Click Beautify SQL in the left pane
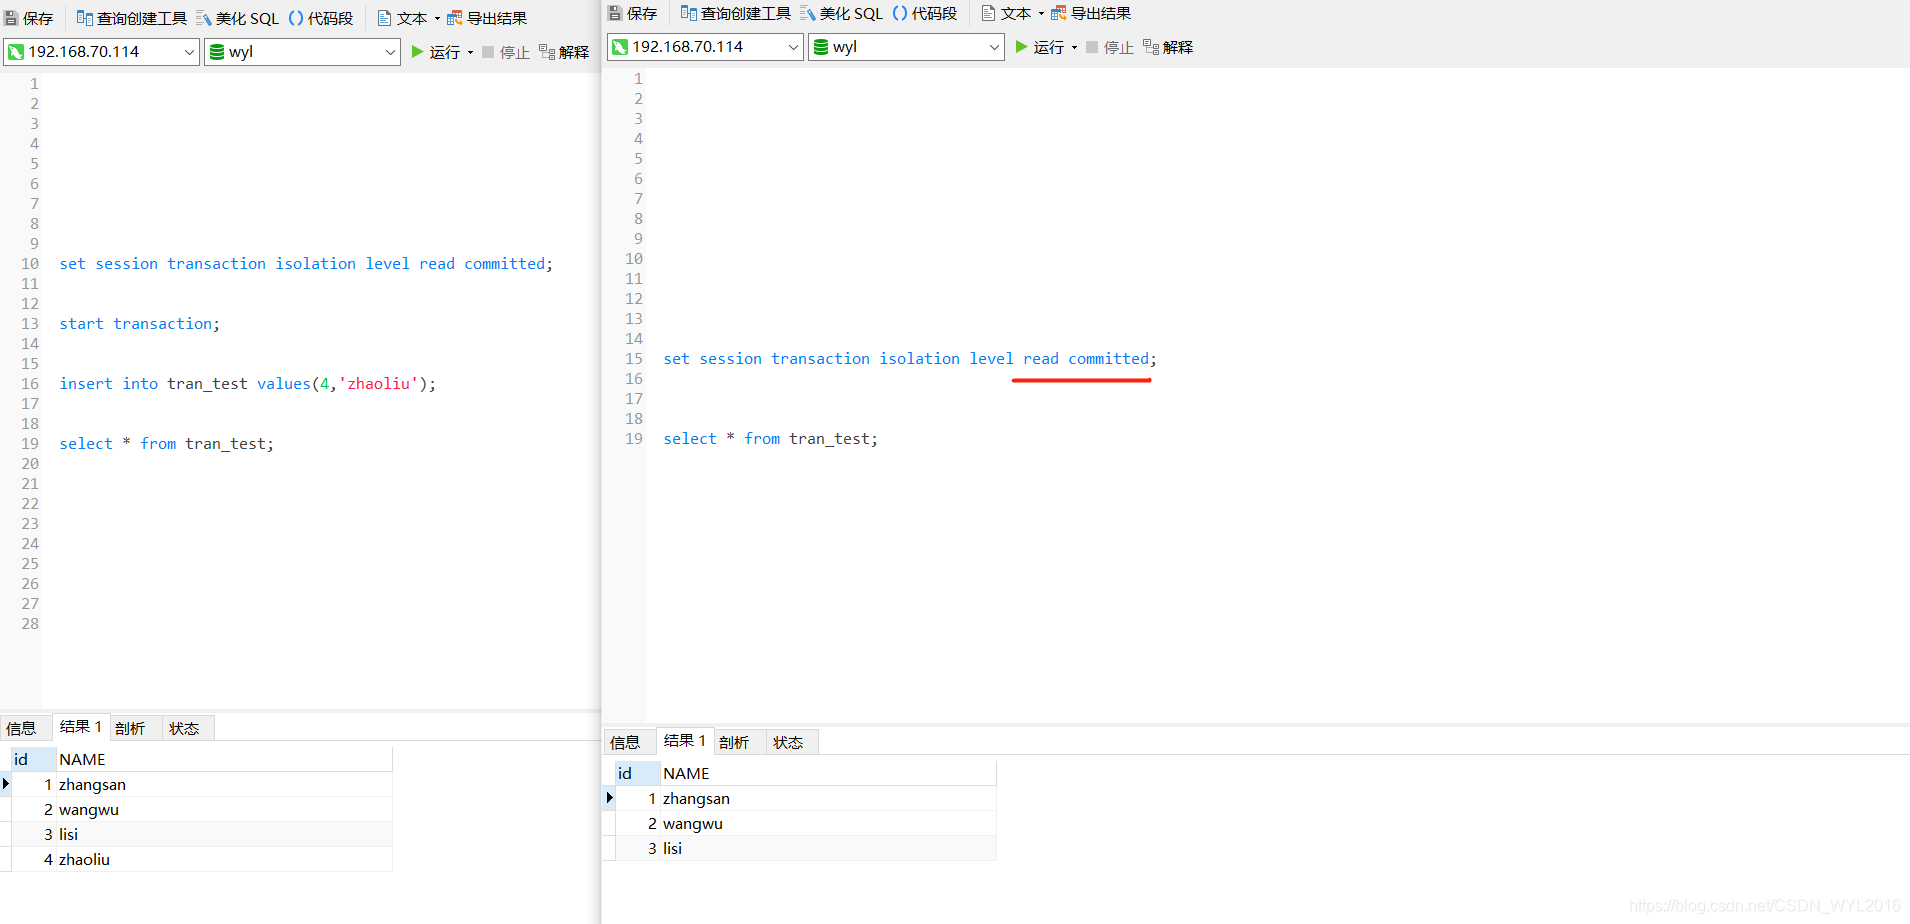Screen dimensions: 1910x924 coord(238,18)
